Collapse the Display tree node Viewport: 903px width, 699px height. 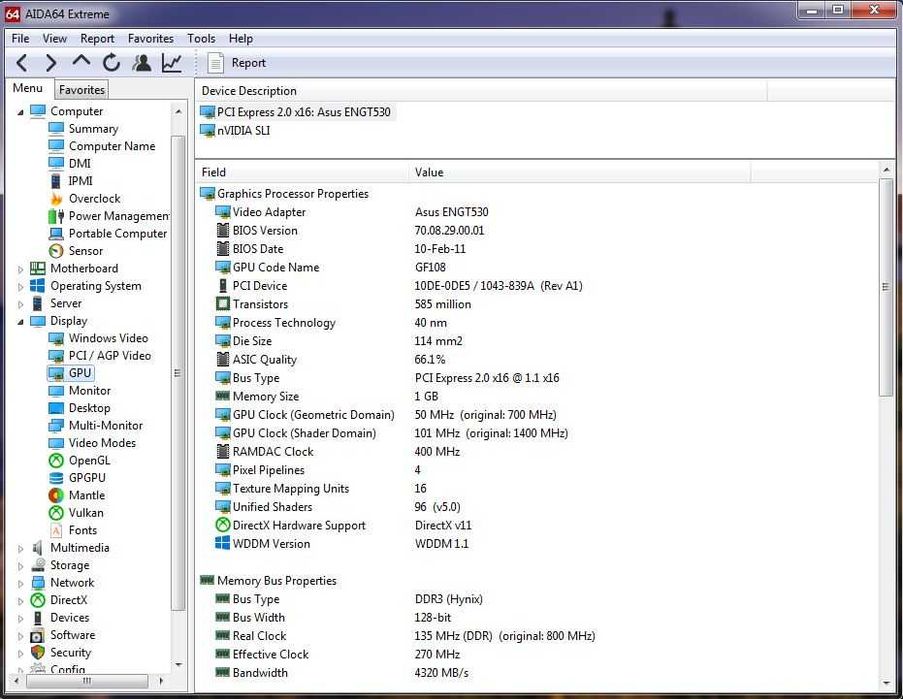[x=21, y=322]
